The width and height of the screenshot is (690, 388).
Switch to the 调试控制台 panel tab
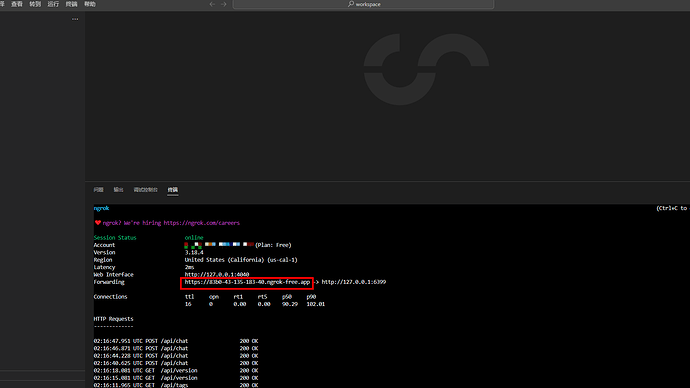[x=146, y=190]
